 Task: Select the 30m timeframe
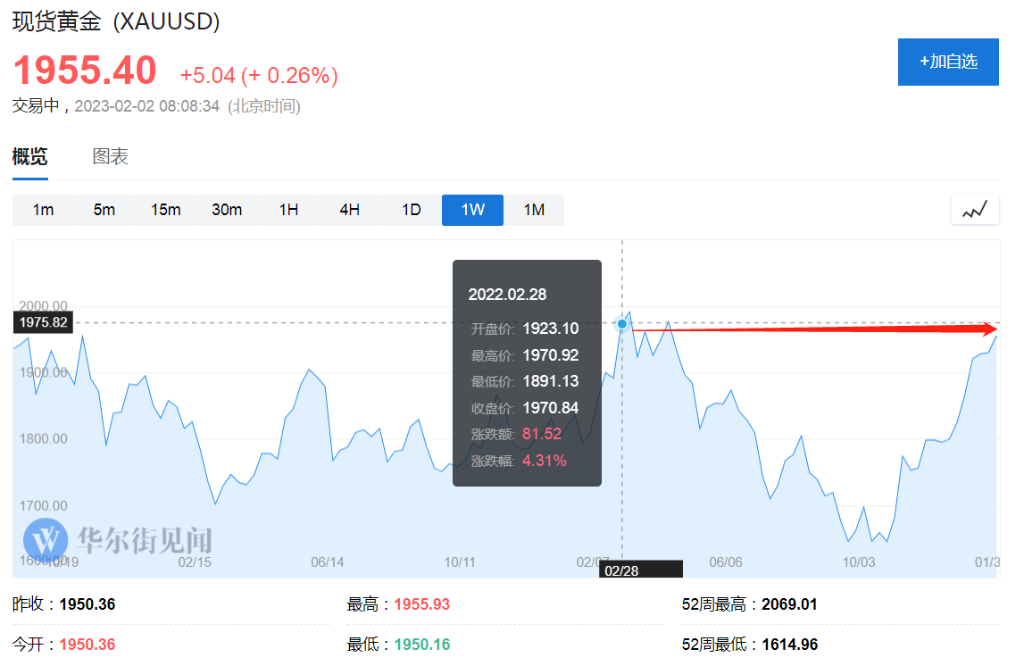227,210
